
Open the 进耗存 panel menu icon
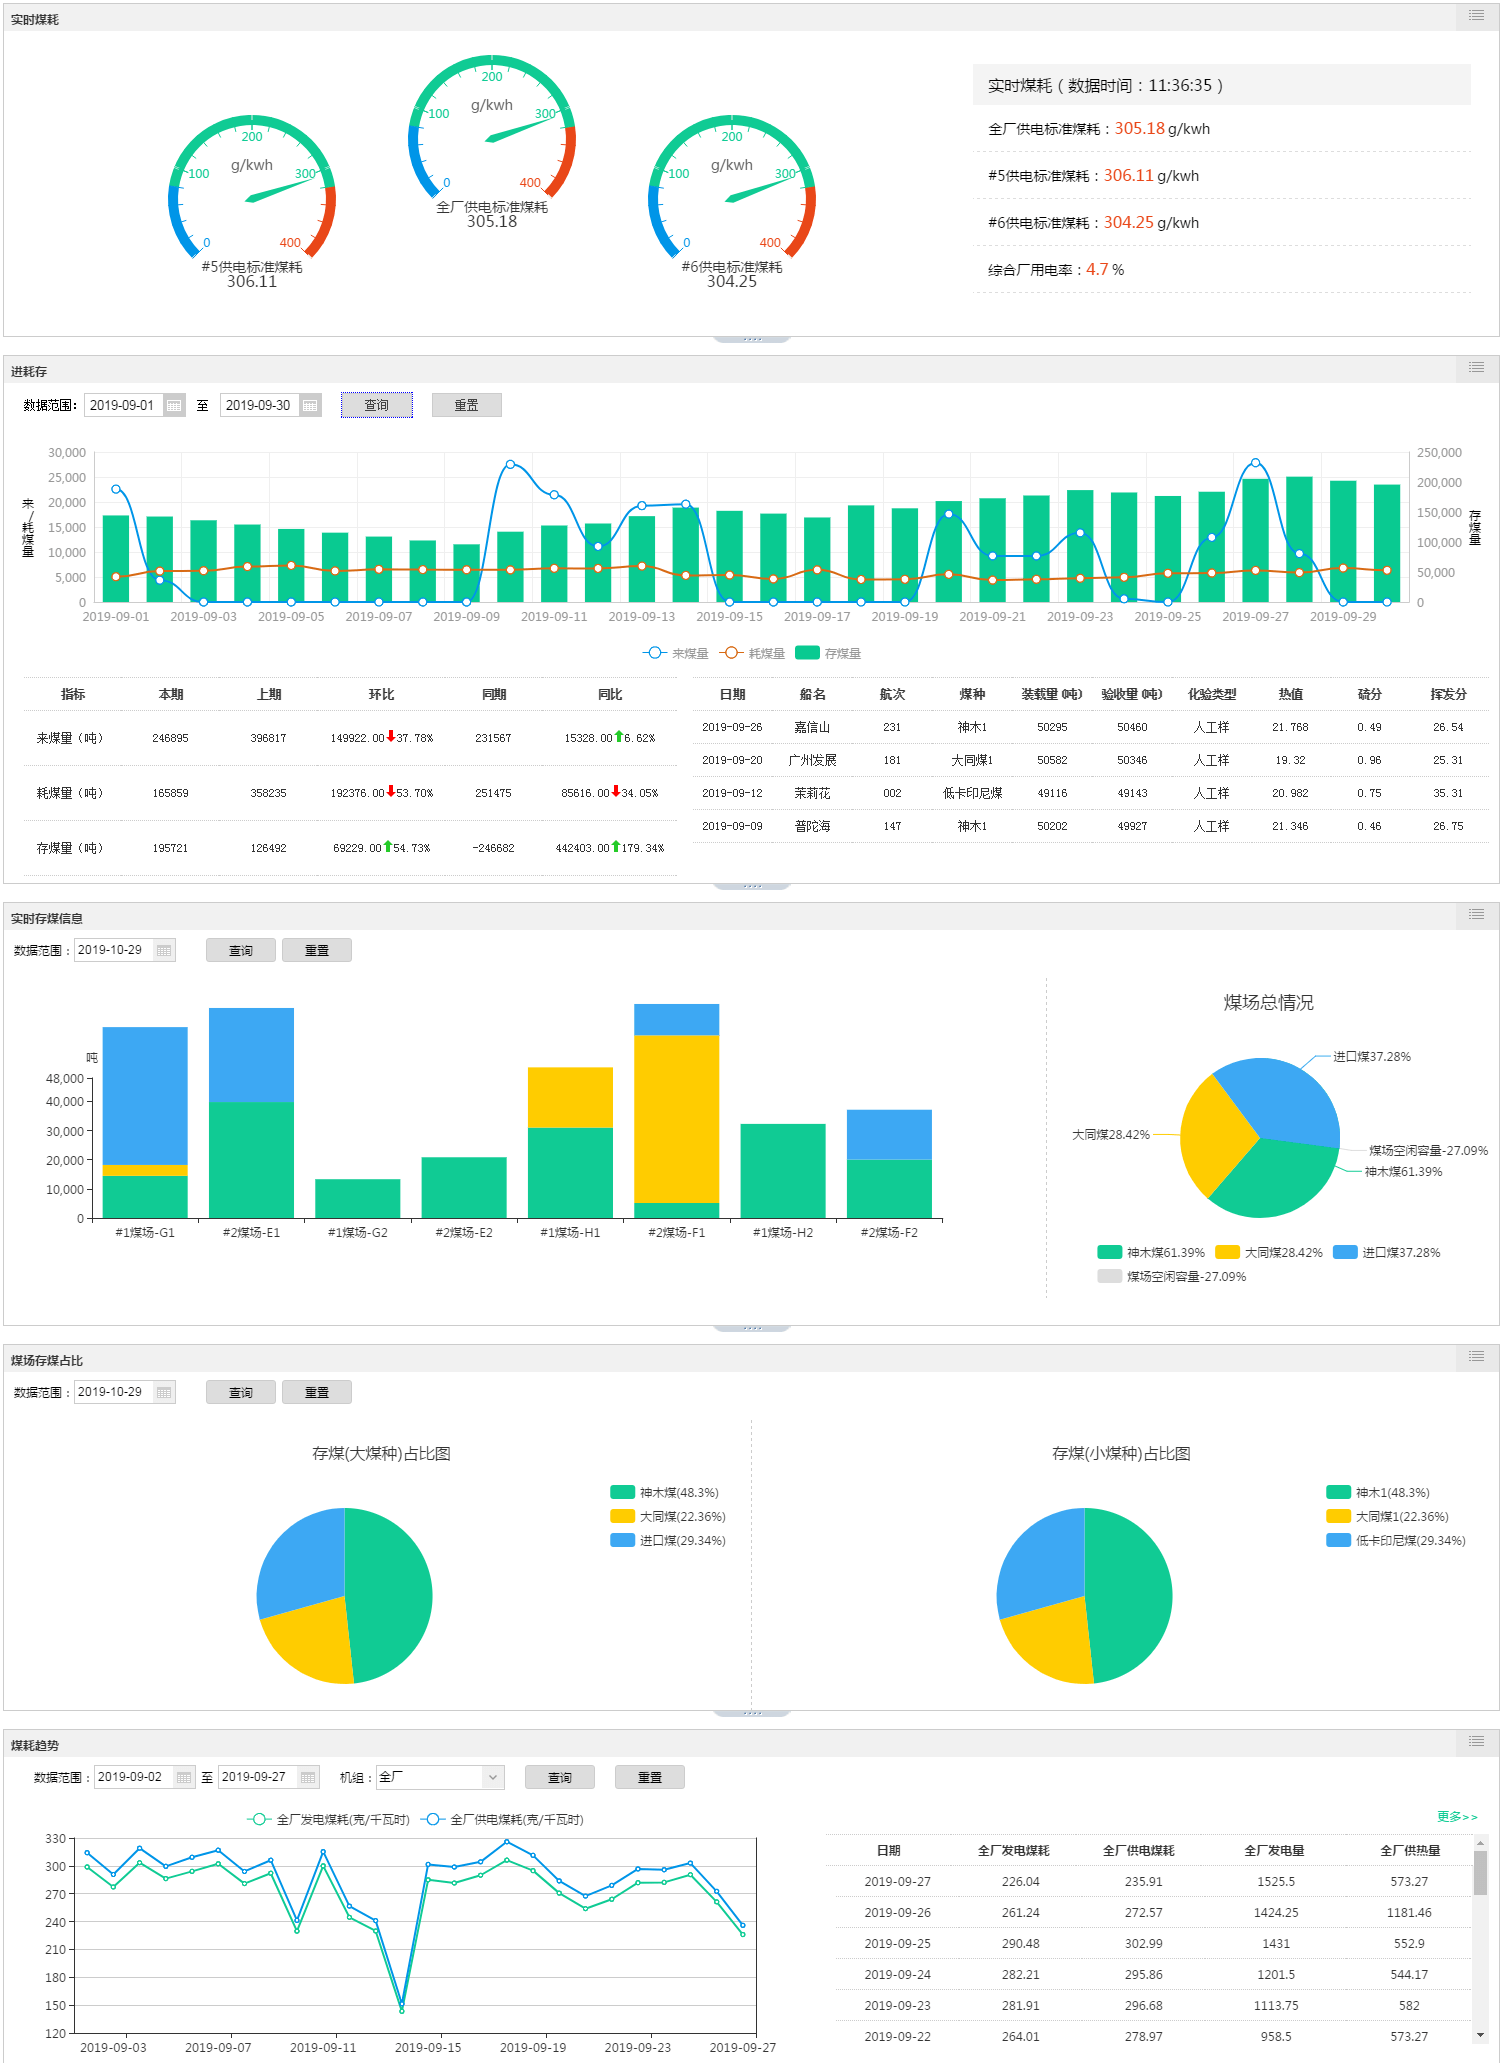[1476, 368]
